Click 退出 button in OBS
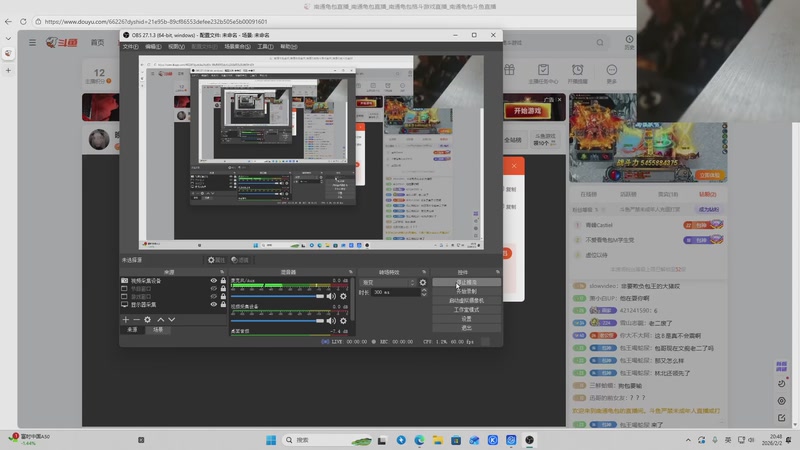800x450 pixels. pyautogui.click(x=466, y=328)
